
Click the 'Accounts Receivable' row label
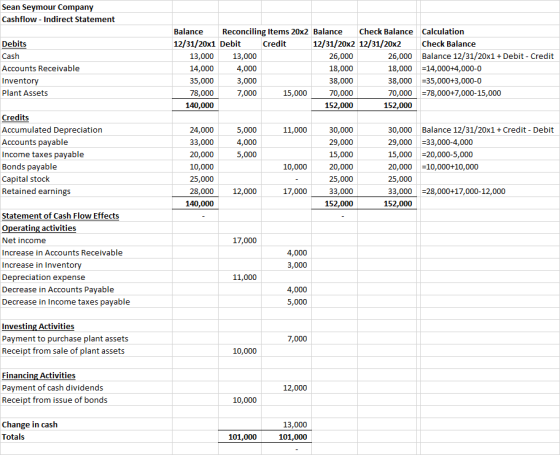pos(41,69)
